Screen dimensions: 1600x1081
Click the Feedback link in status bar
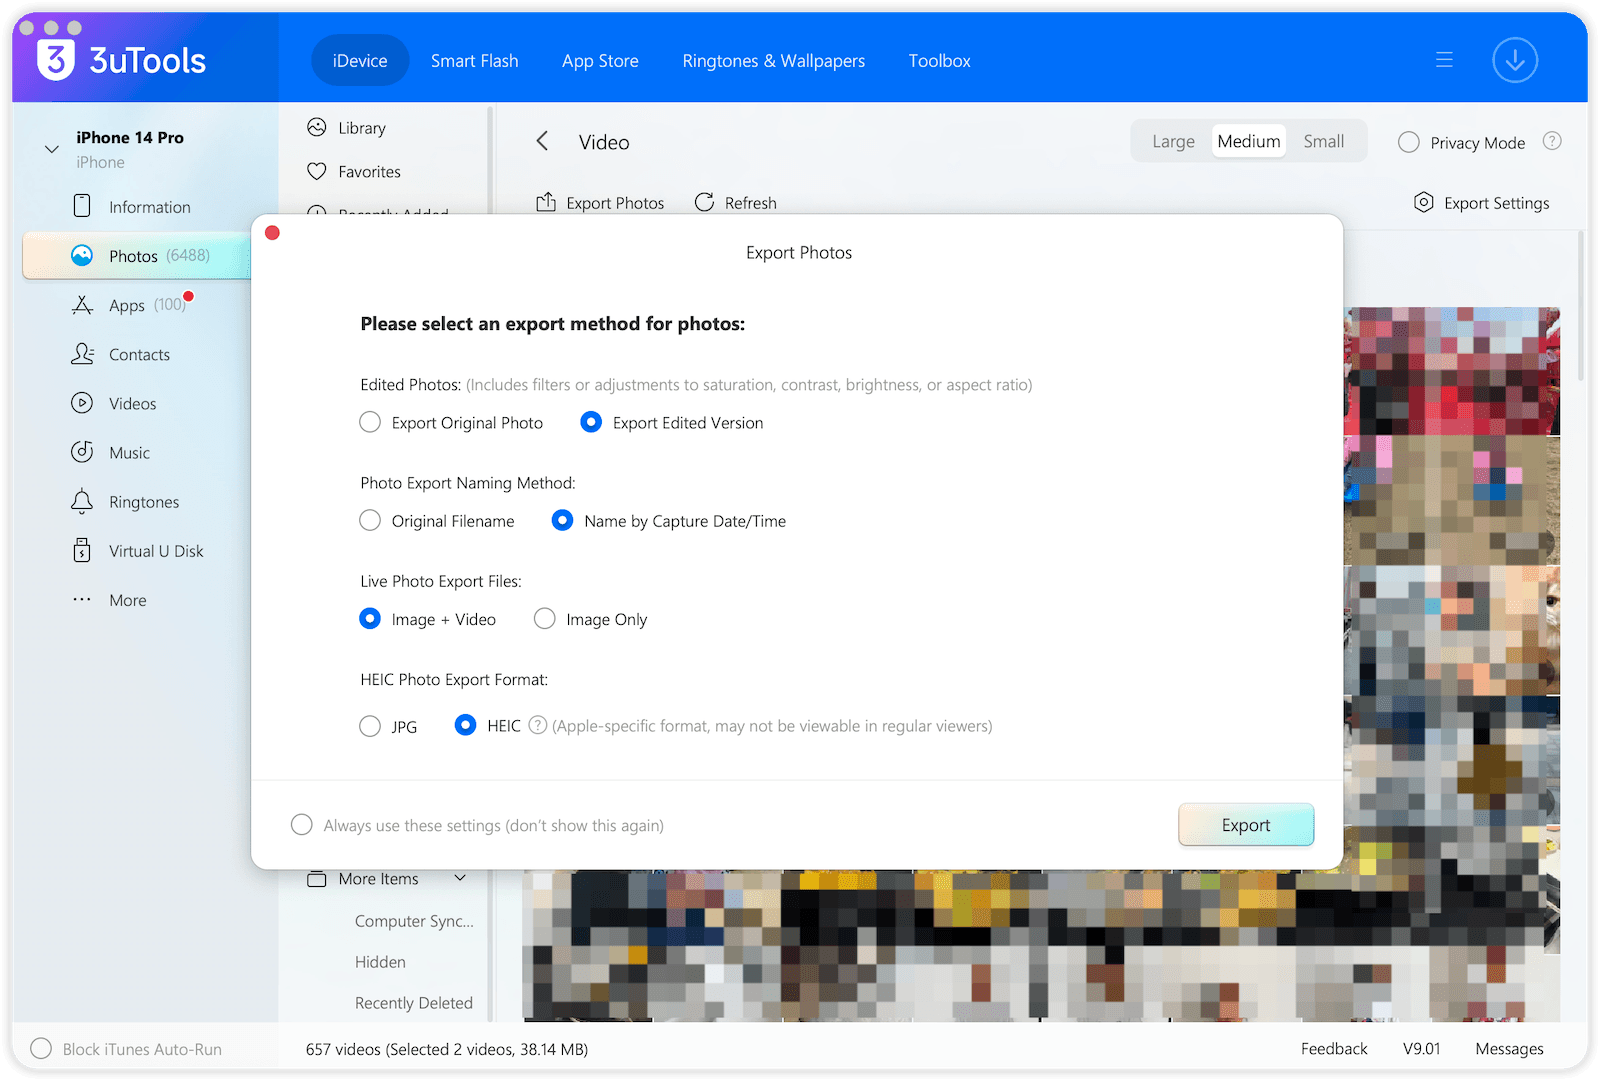coord(1334,1048)
